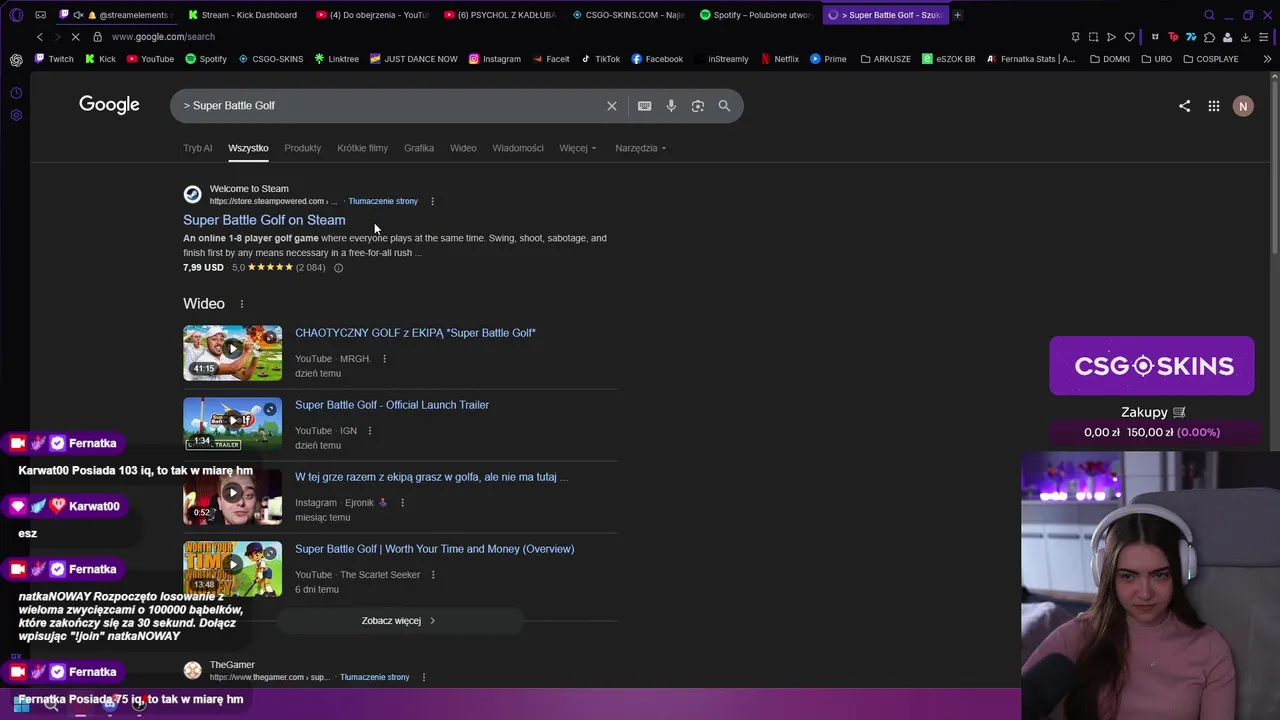Open the on-screen keyboard in search box
Image resolution: width=1280 pixels, height=720 pixels.
644,106
